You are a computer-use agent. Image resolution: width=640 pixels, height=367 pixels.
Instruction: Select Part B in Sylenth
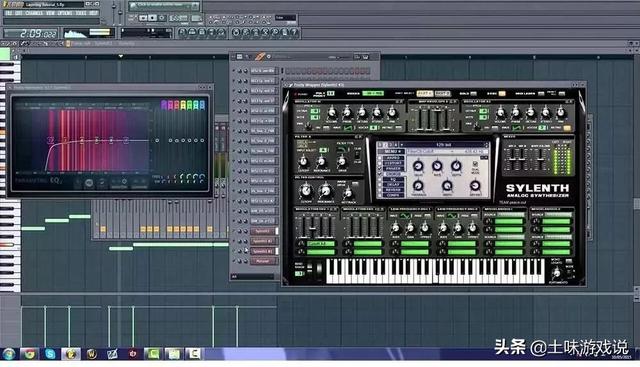(x=442, y=93)
